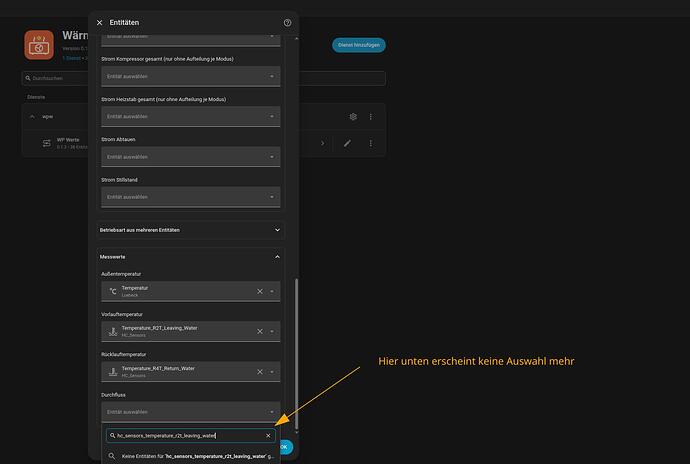Collapse the wpw entry chevron

click(32, 117)
